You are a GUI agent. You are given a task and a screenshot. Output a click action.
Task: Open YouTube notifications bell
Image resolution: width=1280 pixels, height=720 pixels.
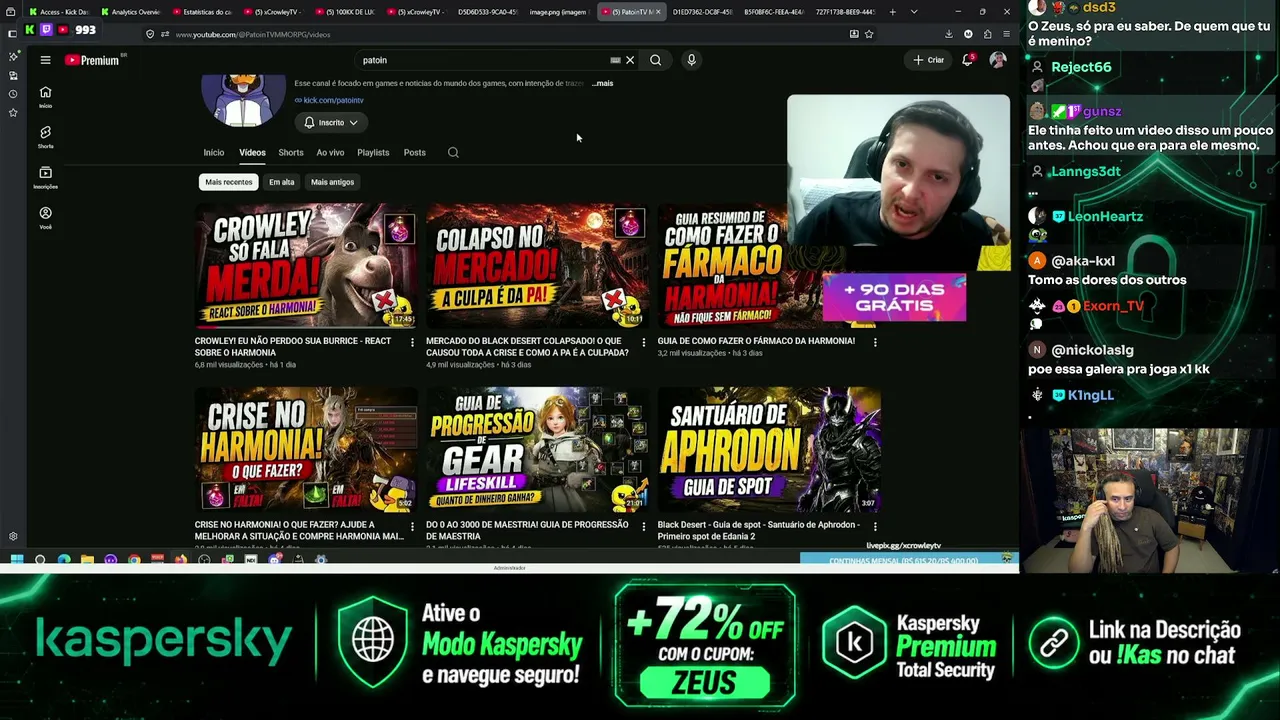[967, 60]
